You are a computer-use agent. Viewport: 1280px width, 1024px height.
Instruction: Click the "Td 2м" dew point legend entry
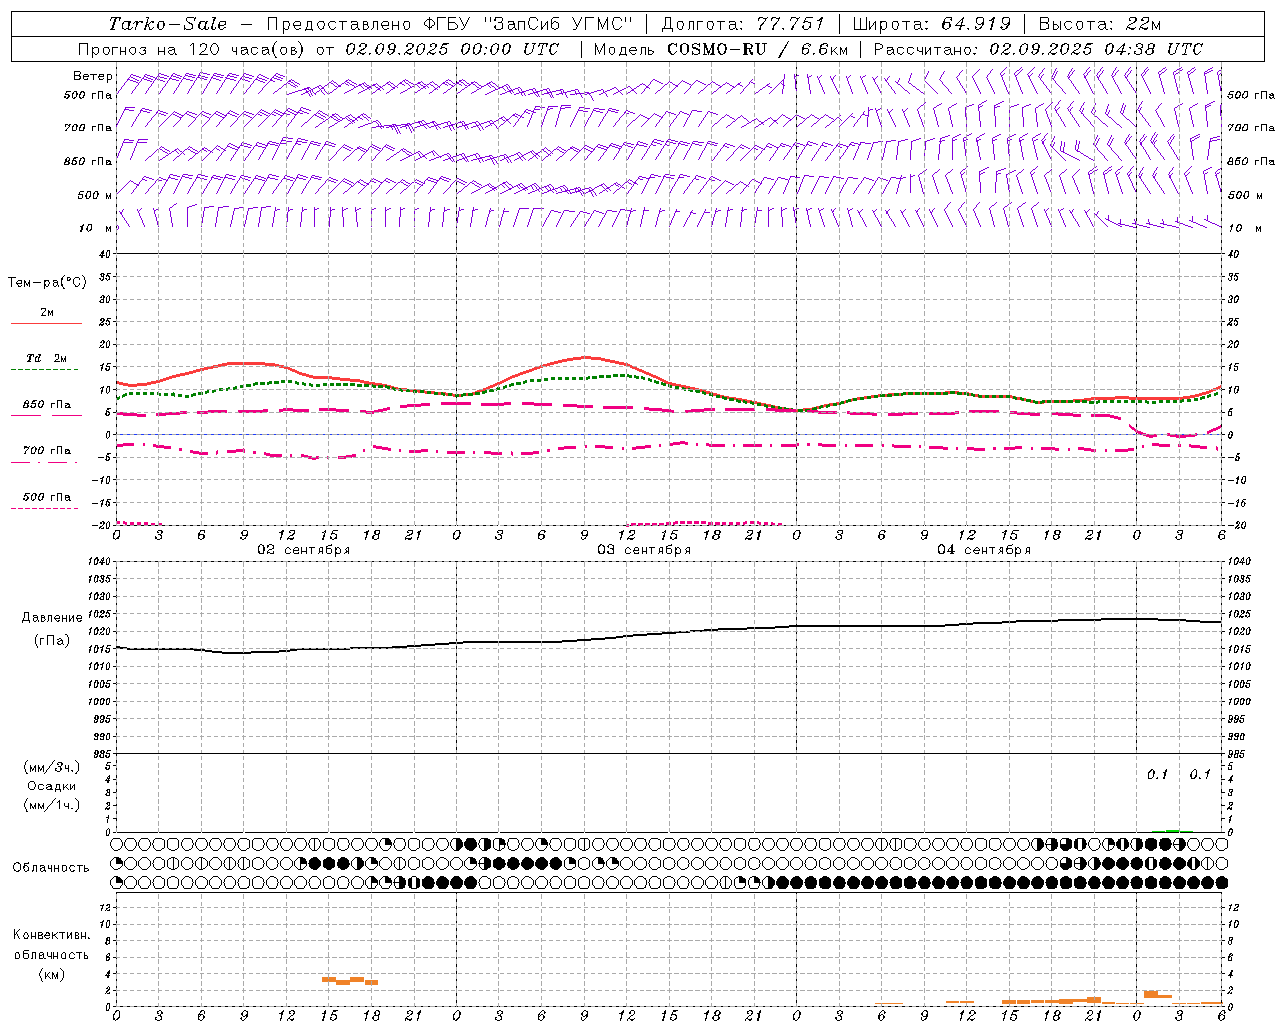(x=47, y=358)
